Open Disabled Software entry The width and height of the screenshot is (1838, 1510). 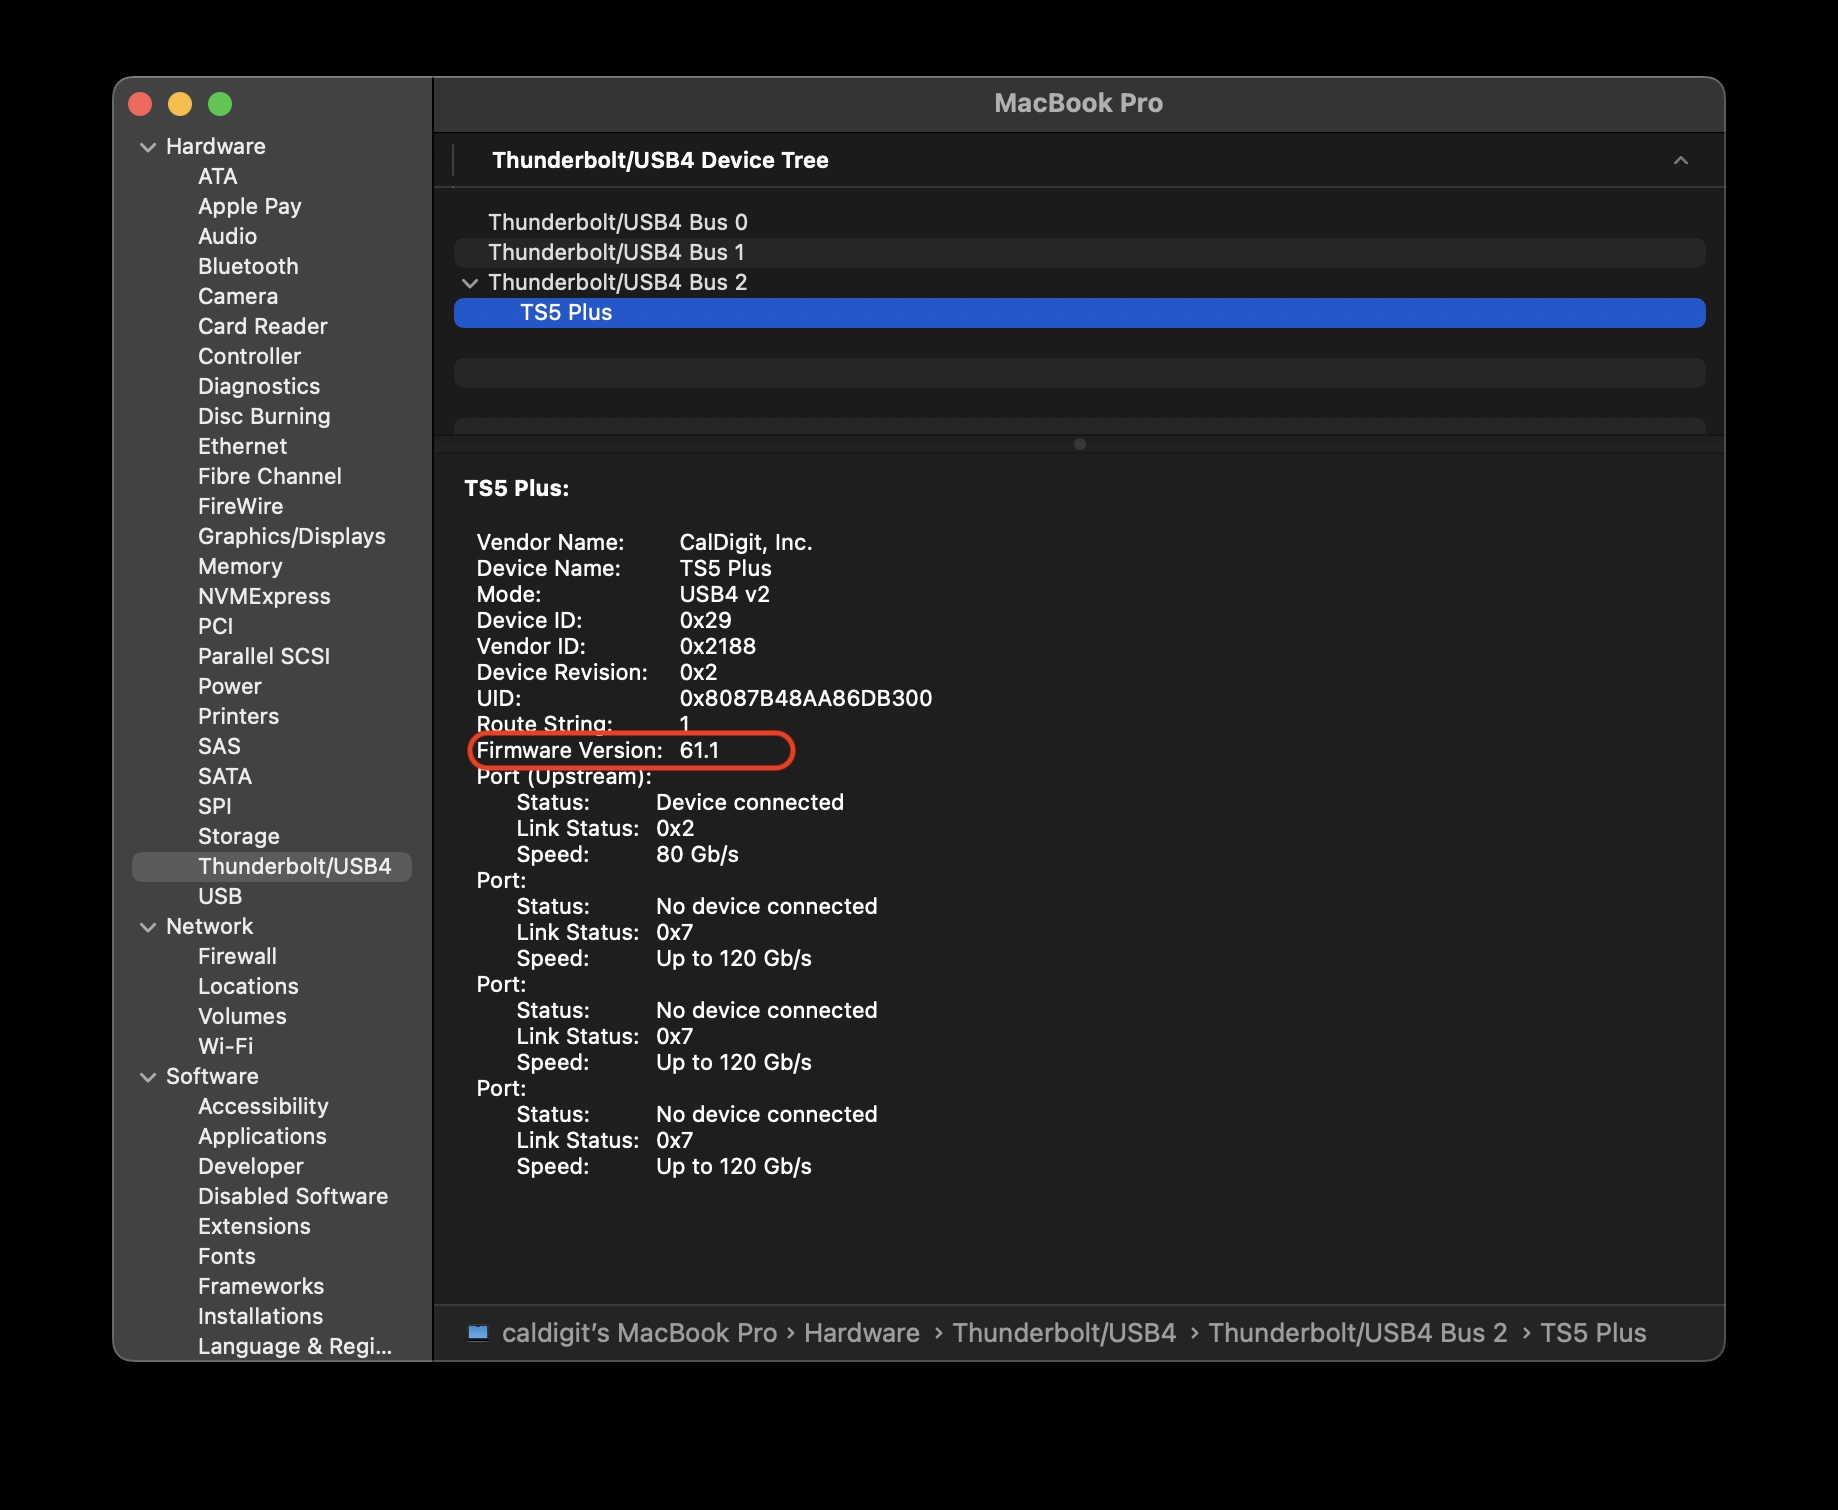tap(292, 1196)
